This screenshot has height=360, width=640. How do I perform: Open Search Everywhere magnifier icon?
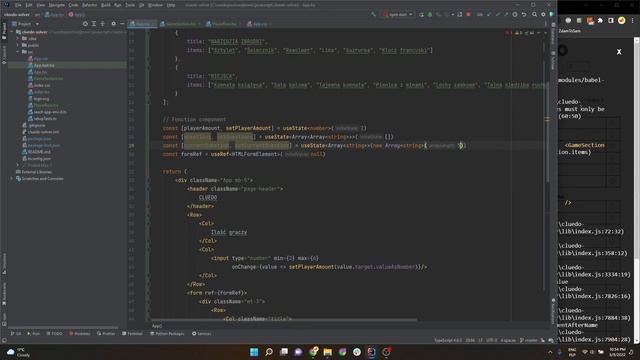pos(534,14)
